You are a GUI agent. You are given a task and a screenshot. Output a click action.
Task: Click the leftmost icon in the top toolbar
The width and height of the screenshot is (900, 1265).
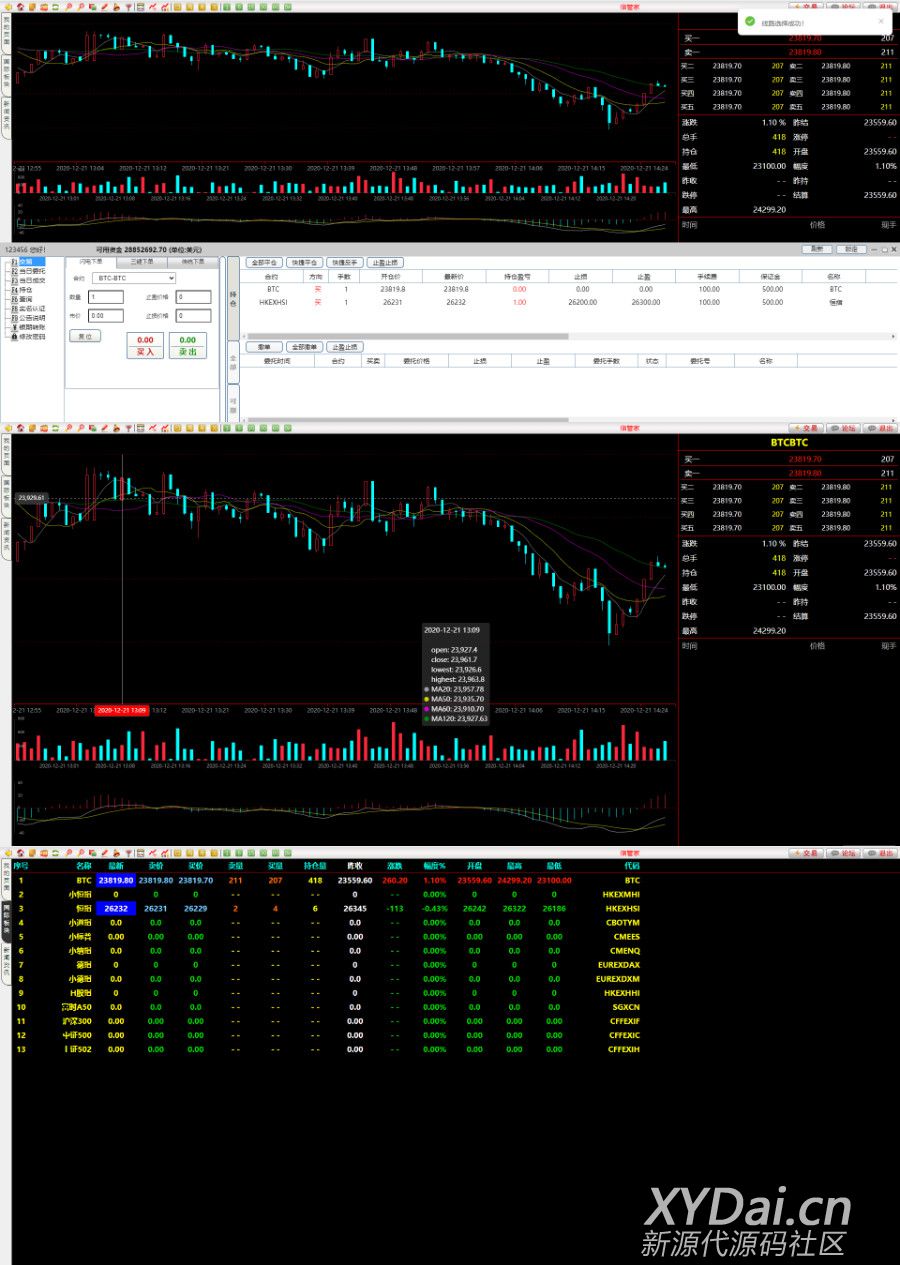coord(7,7)
